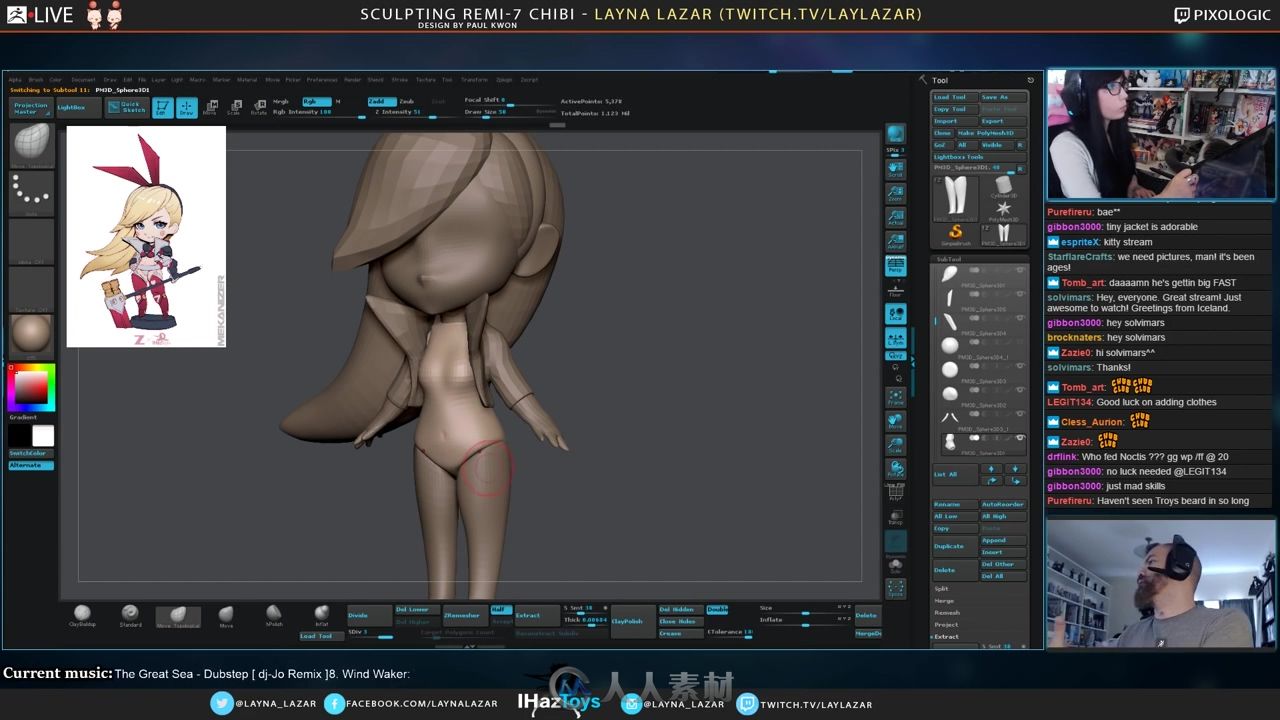Click the main color picker square

click(x=31, y=387)
